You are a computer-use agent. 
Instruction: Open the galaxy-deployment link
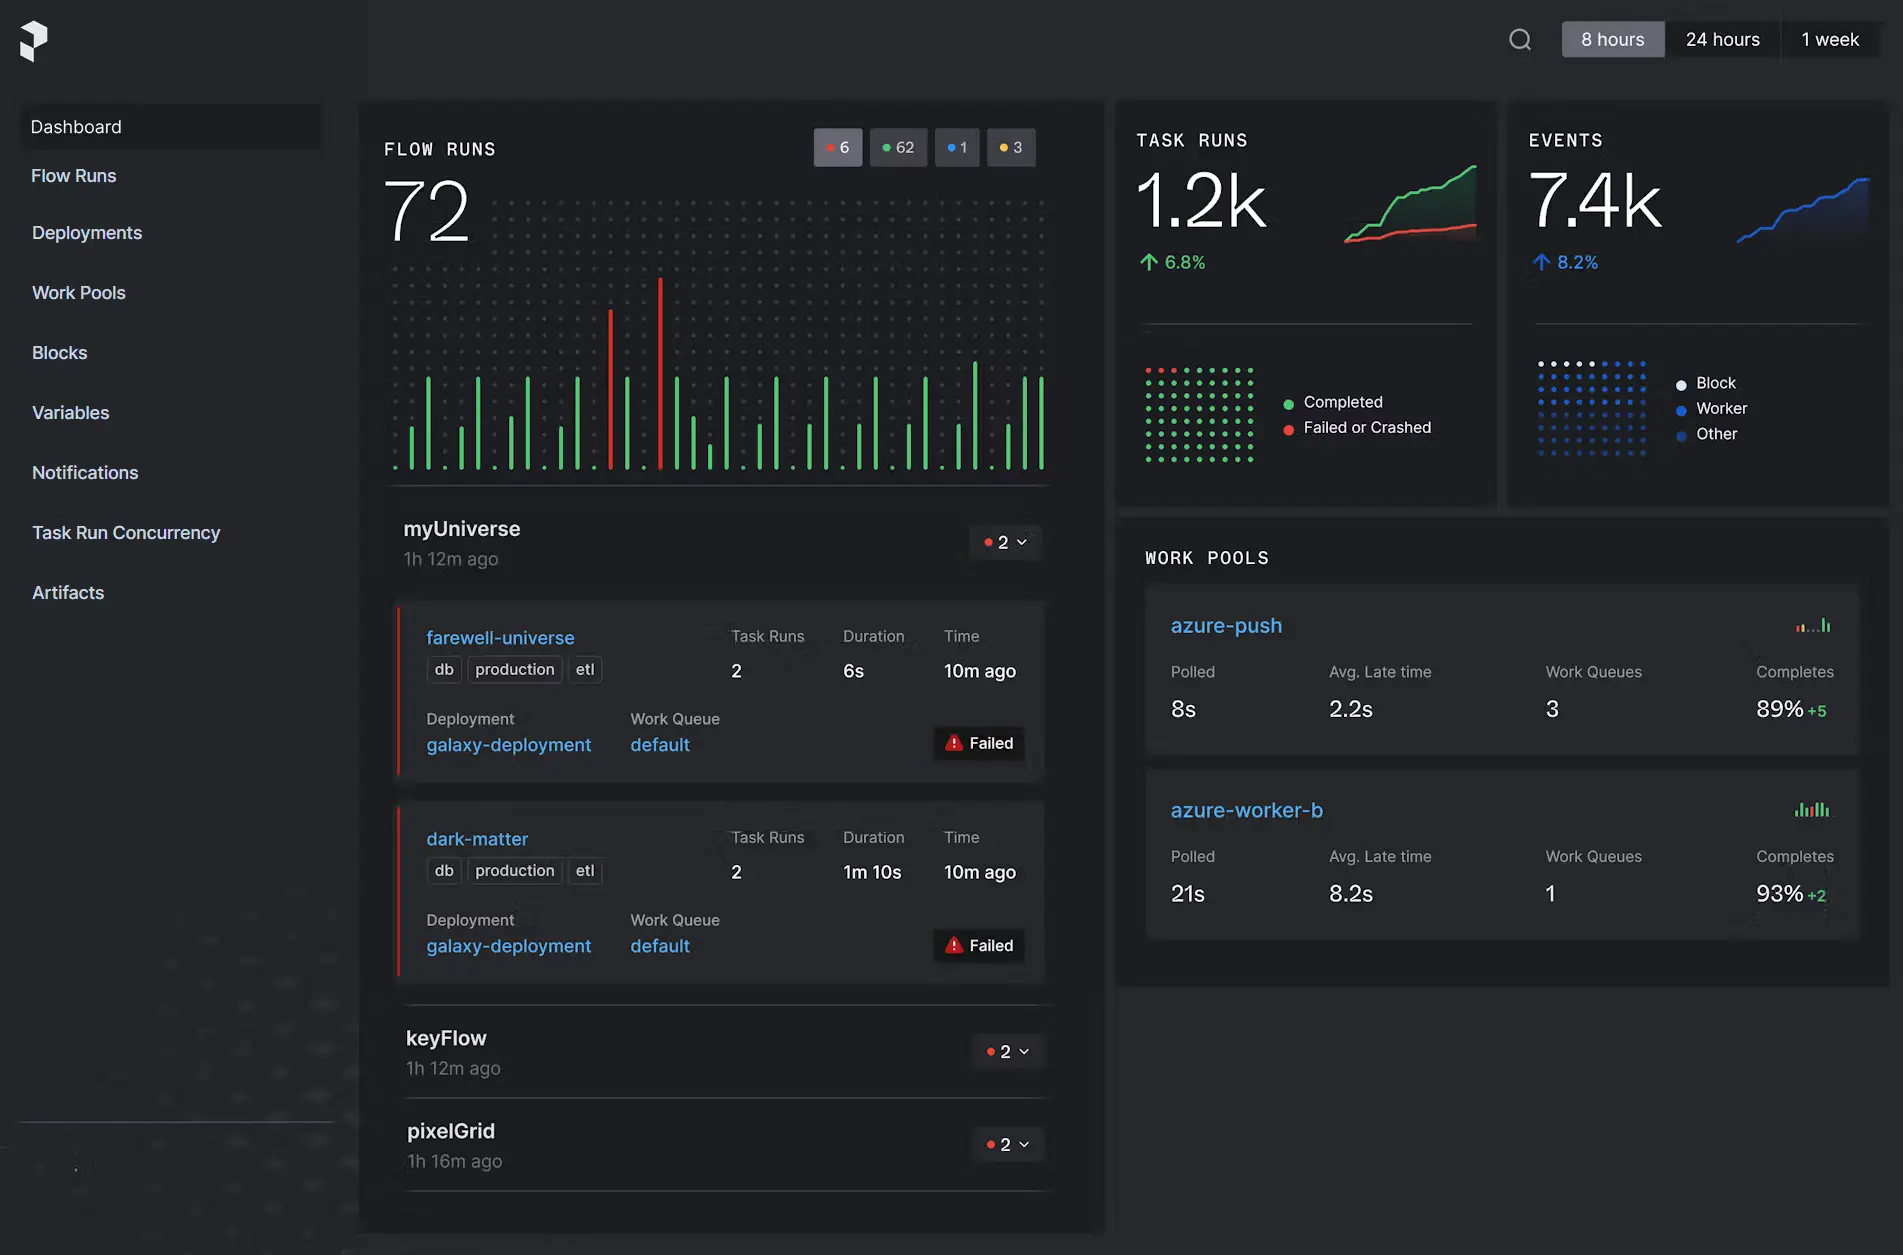508,744
